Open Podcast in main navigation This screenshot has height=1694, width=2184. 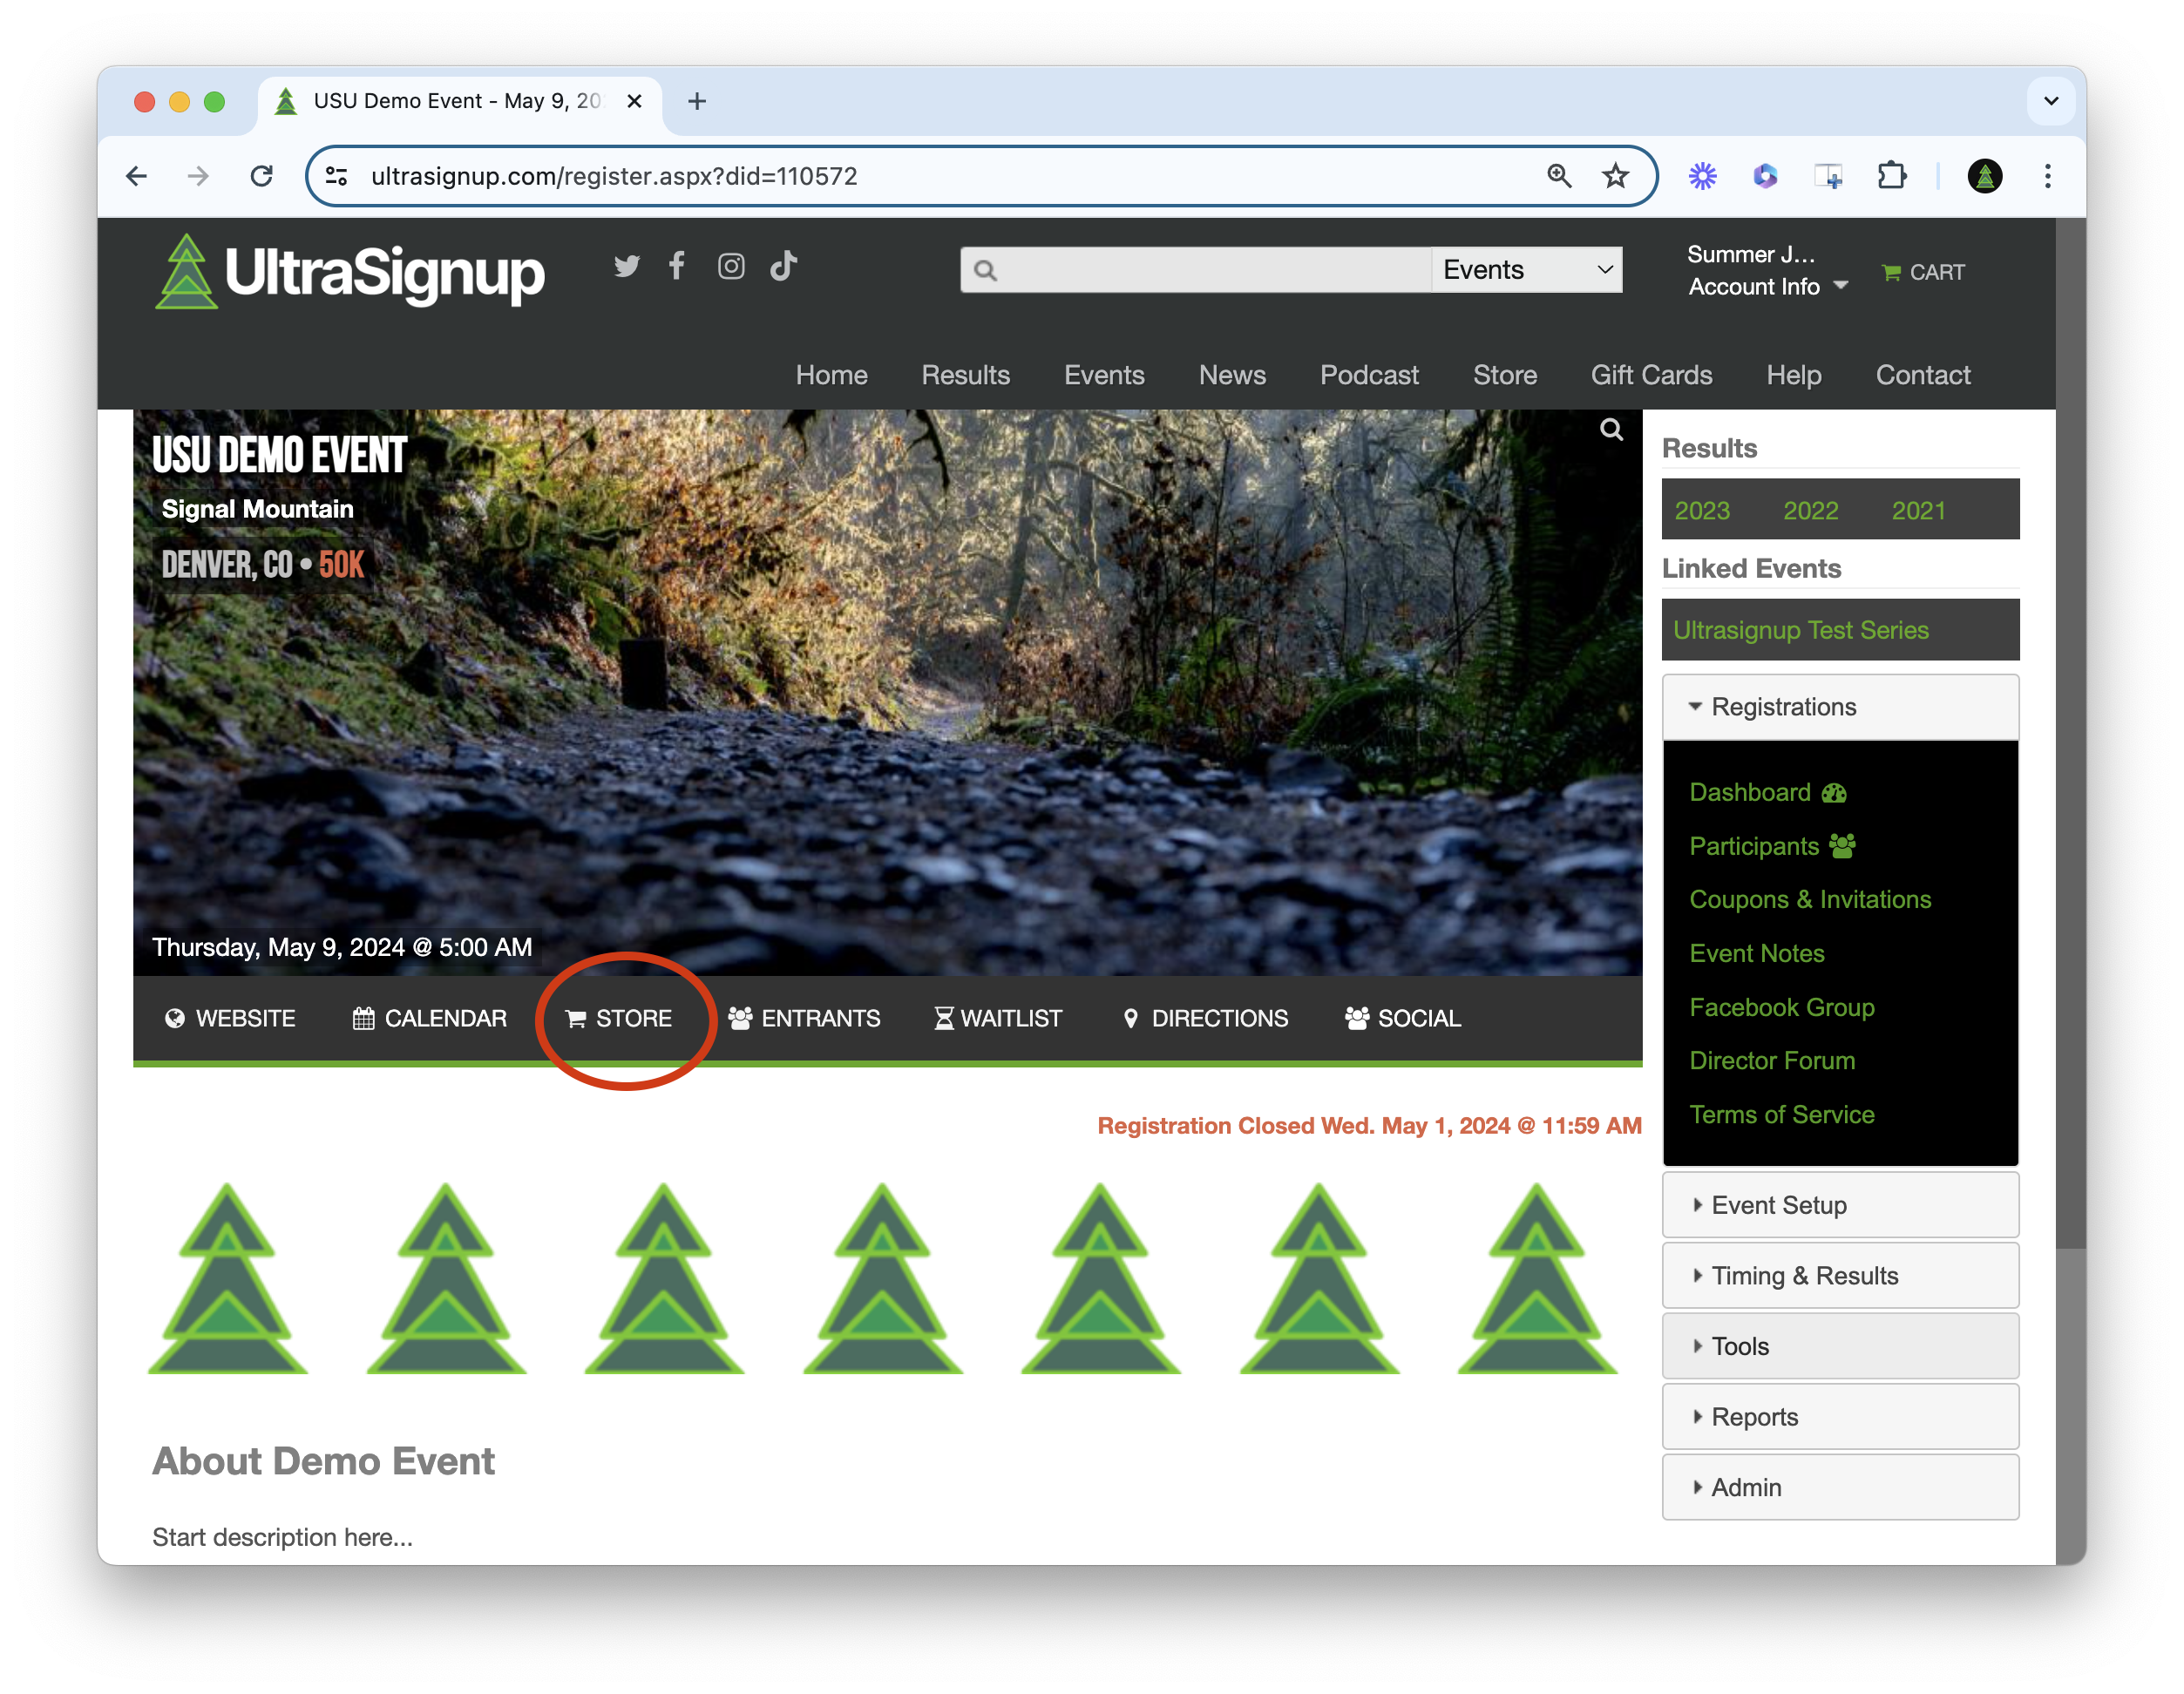click(x=1369, y=375)
